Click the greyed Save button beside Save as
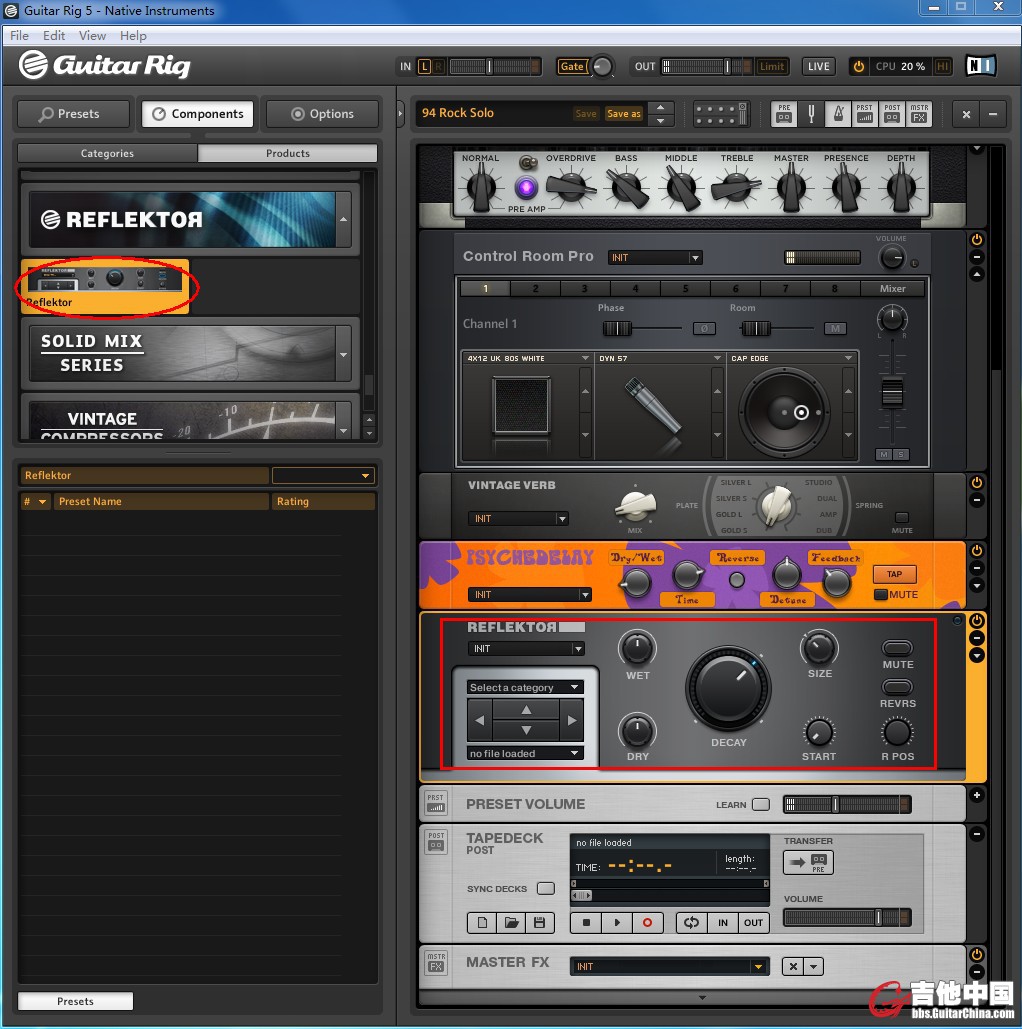 coord(586,114)
